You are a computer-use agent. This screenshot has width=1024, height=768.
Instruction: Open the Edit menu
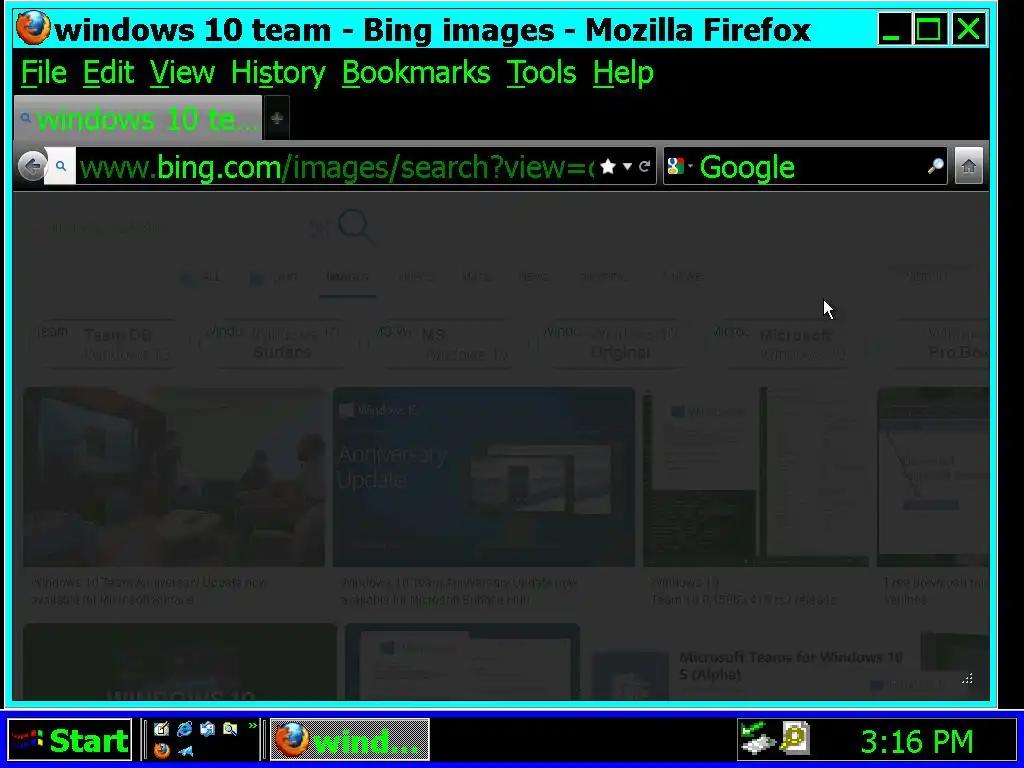(x=108, y=72)
